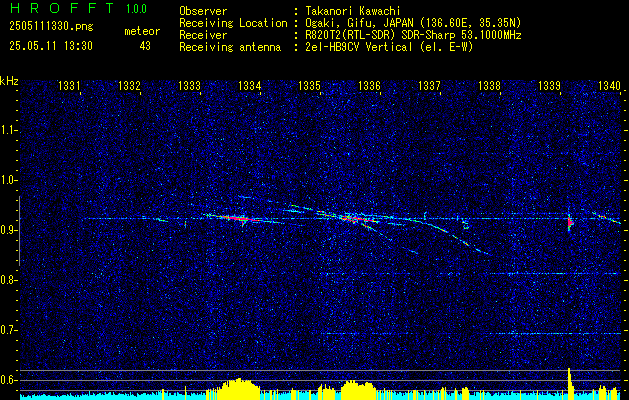The width and height of the screenshot is (629, 400).
Task: Click the 1332 time axis label
Action: 129,85
